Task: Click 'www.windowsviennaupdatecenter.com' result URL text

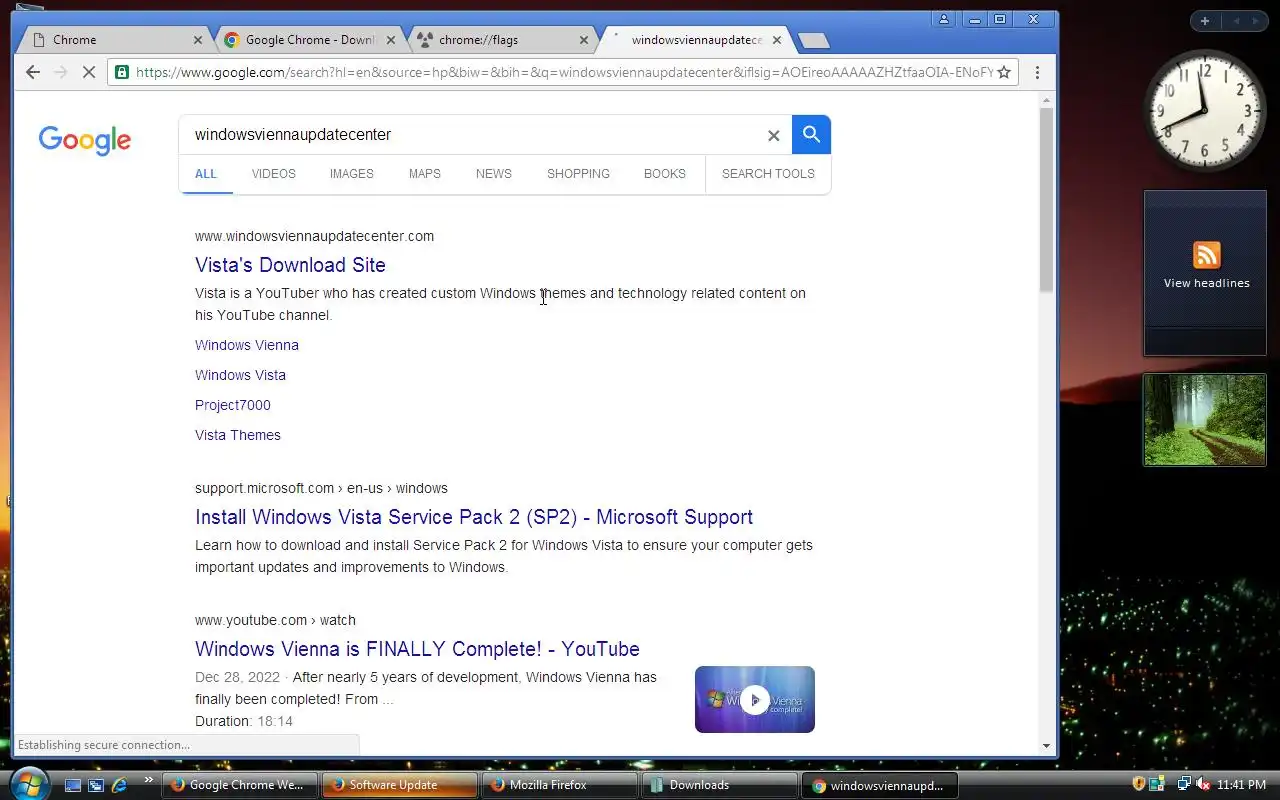Action: tap(314, 237)
